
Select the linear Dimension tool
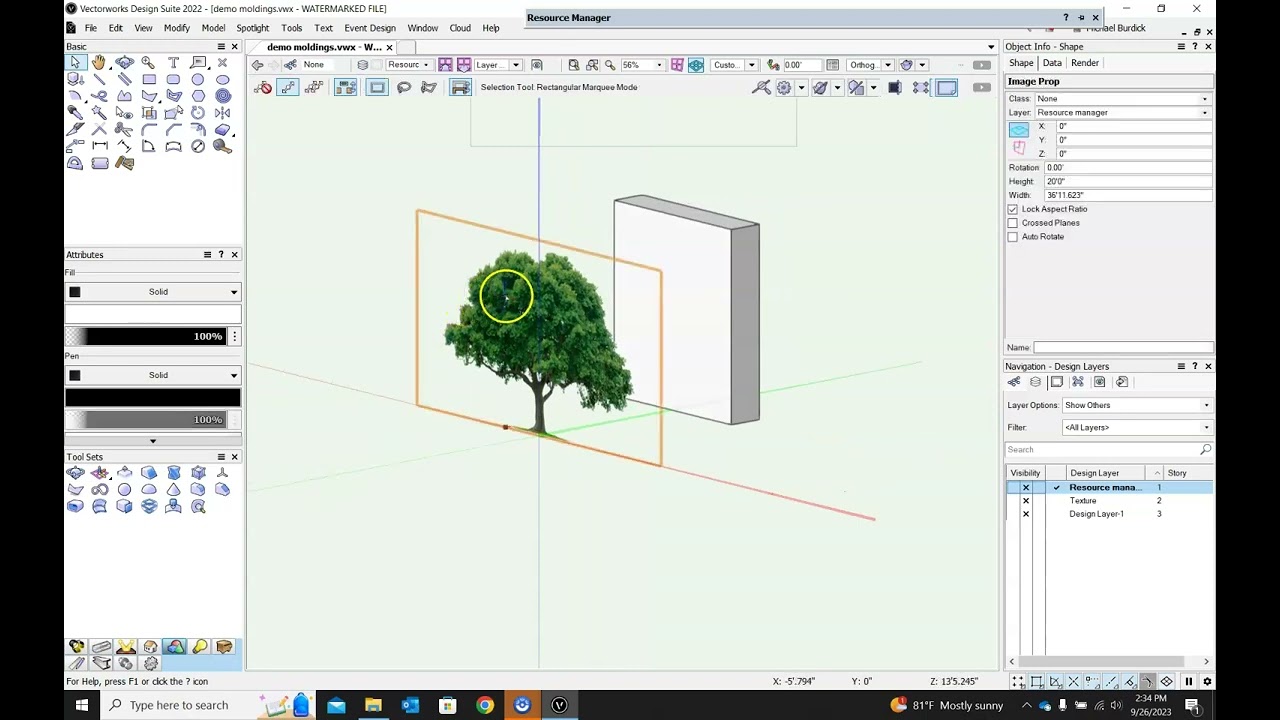(99, 146)
